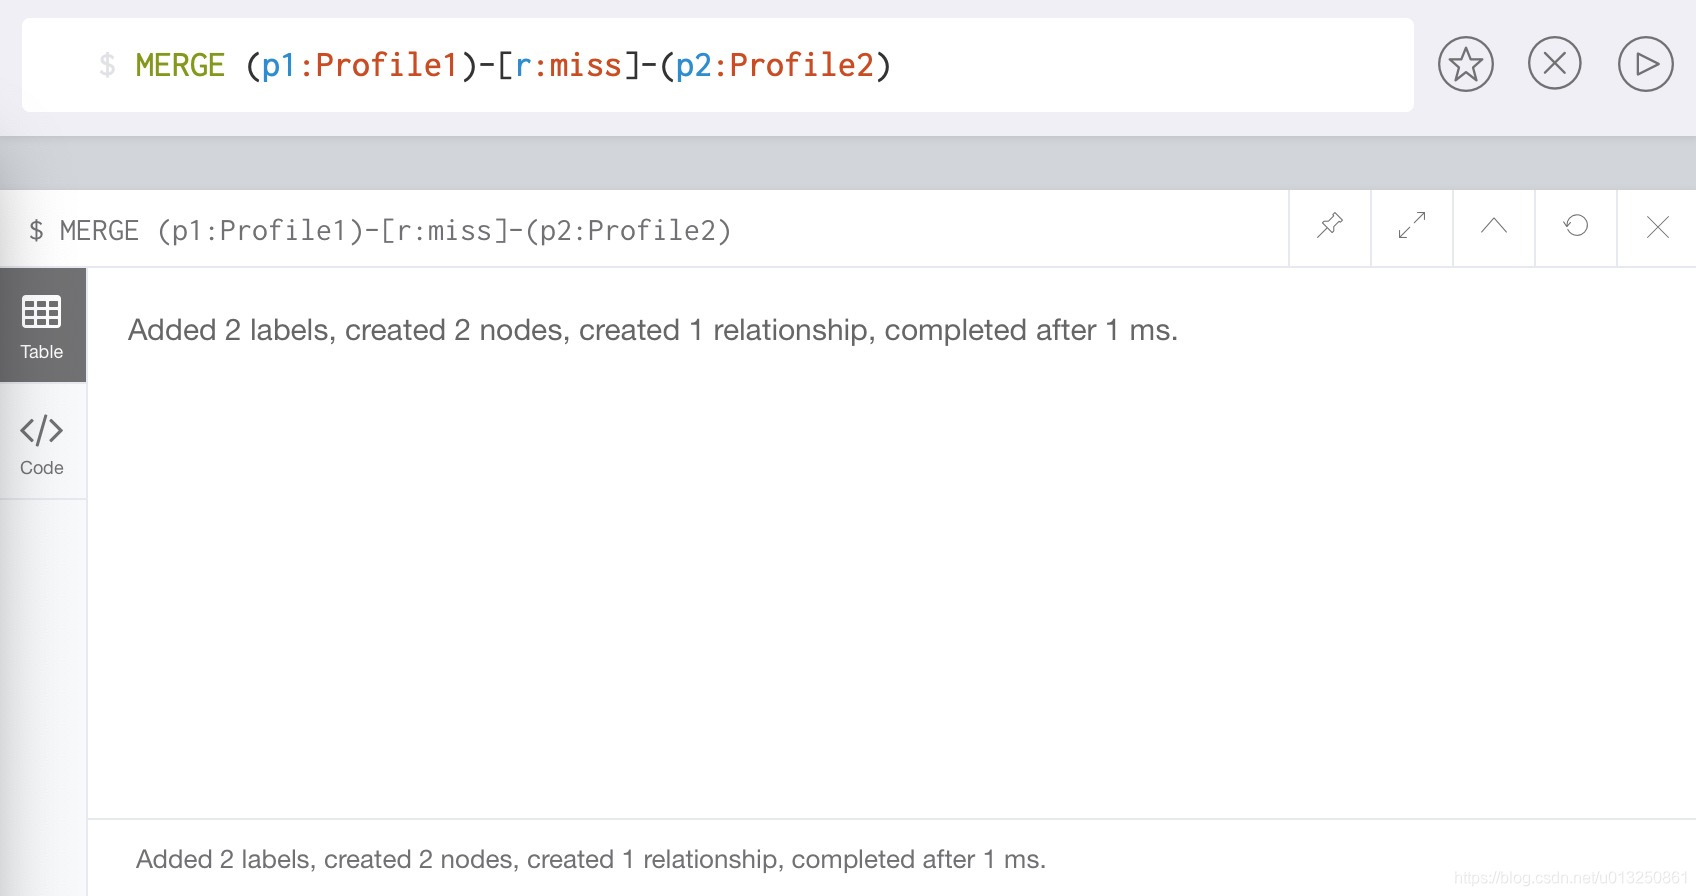
Task: Switch to Code view tab
Action: (42, 443)
